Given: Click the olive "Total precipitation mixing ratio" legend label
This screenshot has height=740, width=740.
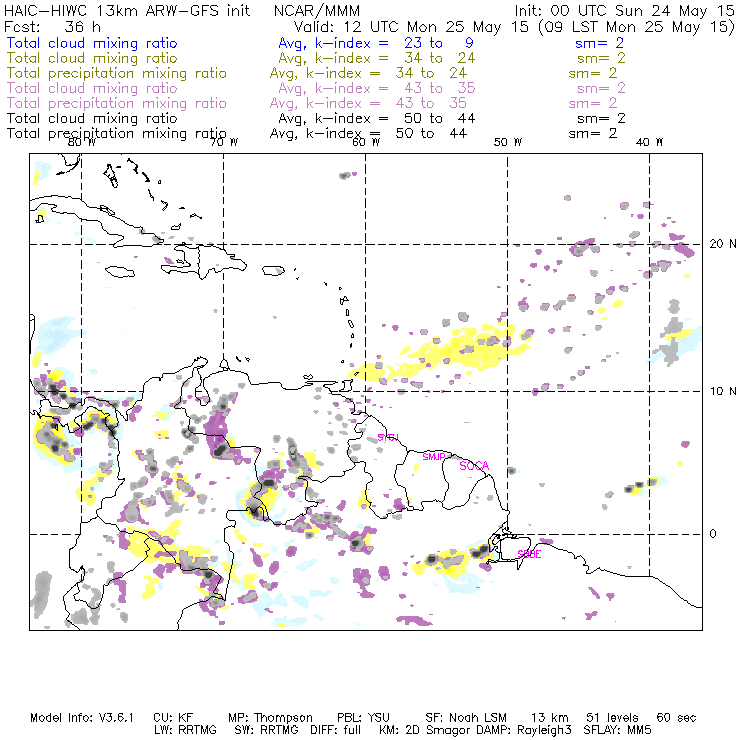Looking at the screenshot, I should [x=117, y=73].
